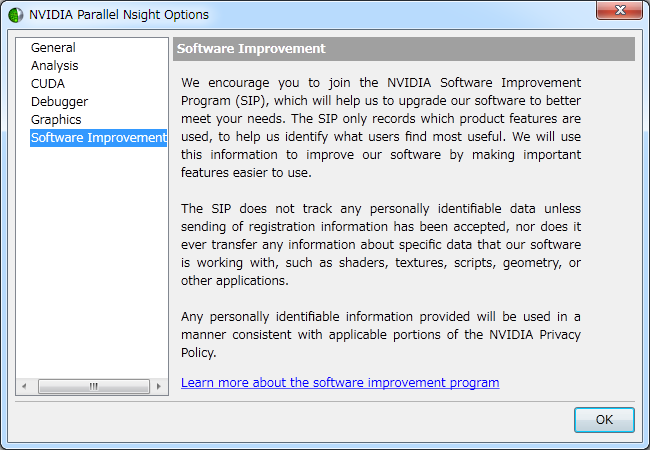Open the software improvement program link
The height and width of the screenshot is (450, 650).
tap(340, 383)
